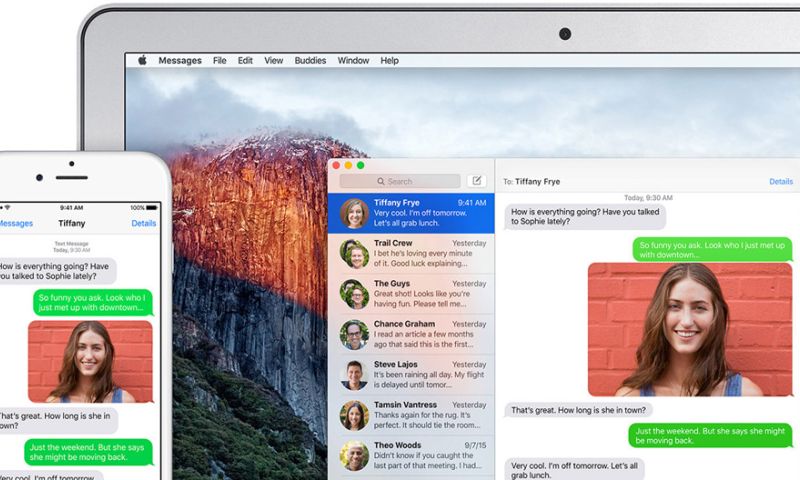Open the Buddies menu
The image size is (800, 480).
pyautogui.click(x=310, y=60)
